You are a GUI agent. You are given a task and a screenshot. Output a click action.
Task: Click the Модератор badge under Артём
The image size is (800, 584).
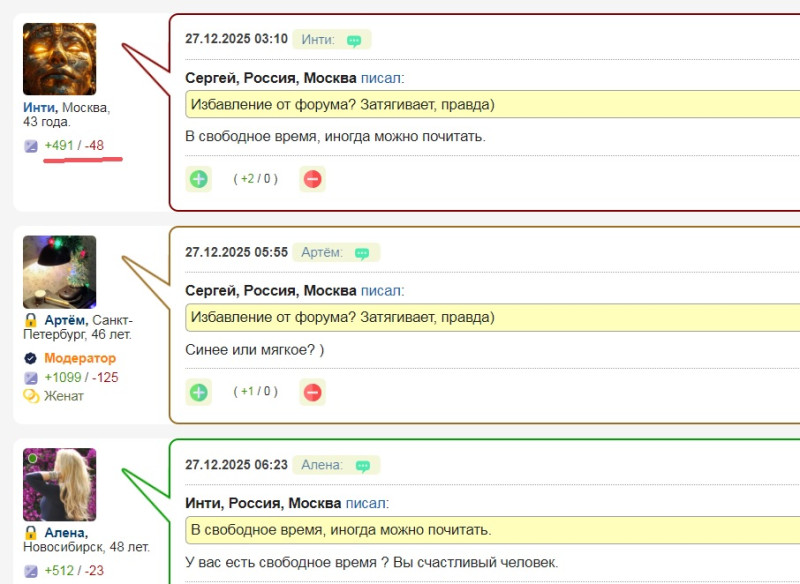79,358
